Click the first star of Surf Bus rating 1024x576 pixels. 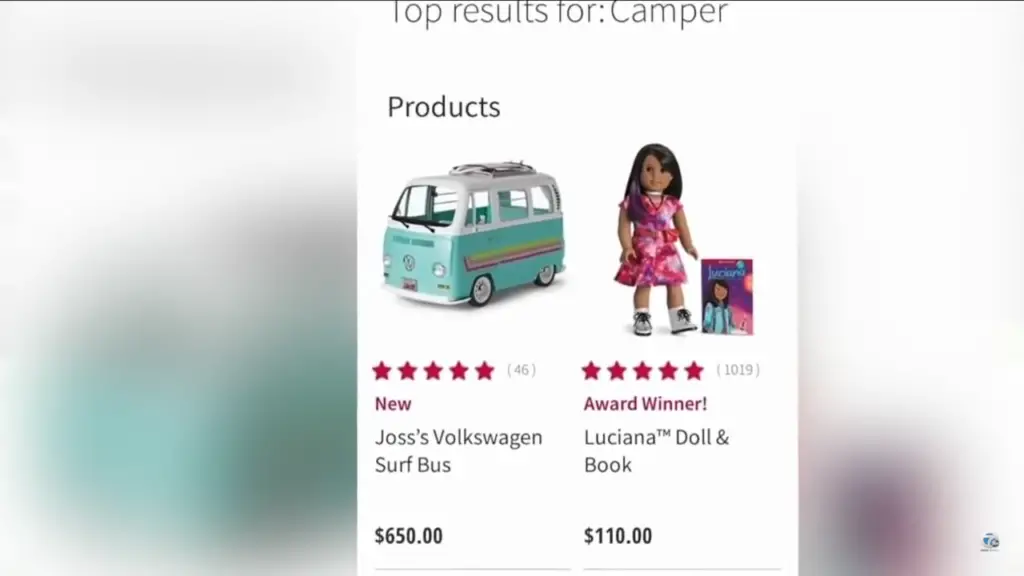click(x=382, y=371)
